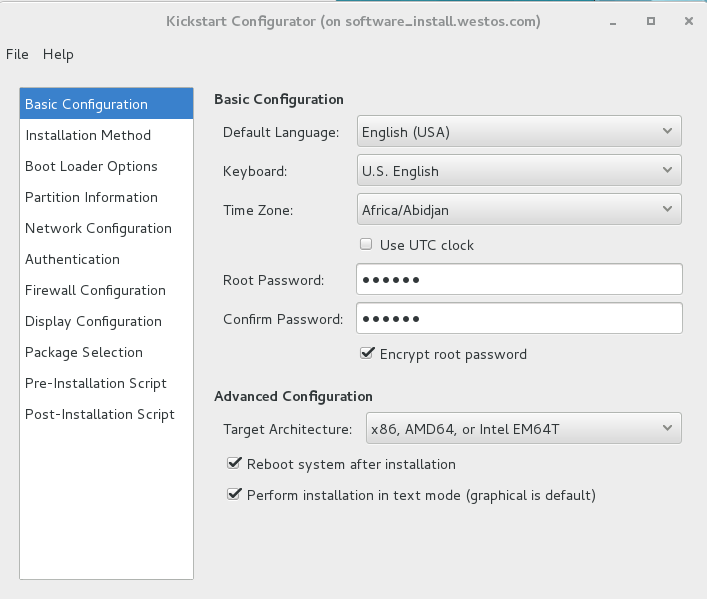Toggle text mode installation checkbox
Image resolution: width=707 pixels, height=599 pixels.
(234, 494)
